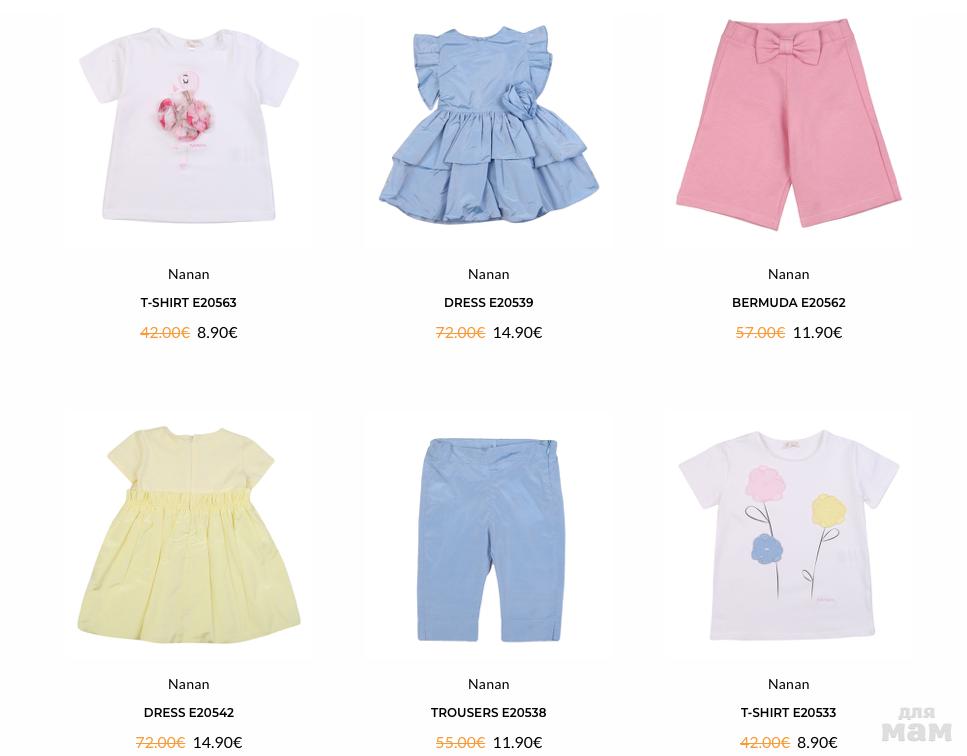Click the 8.90€ price under T-SHIRT E20563
The height and width of the screenshot is (756, 967).
[x=217, y=333]
